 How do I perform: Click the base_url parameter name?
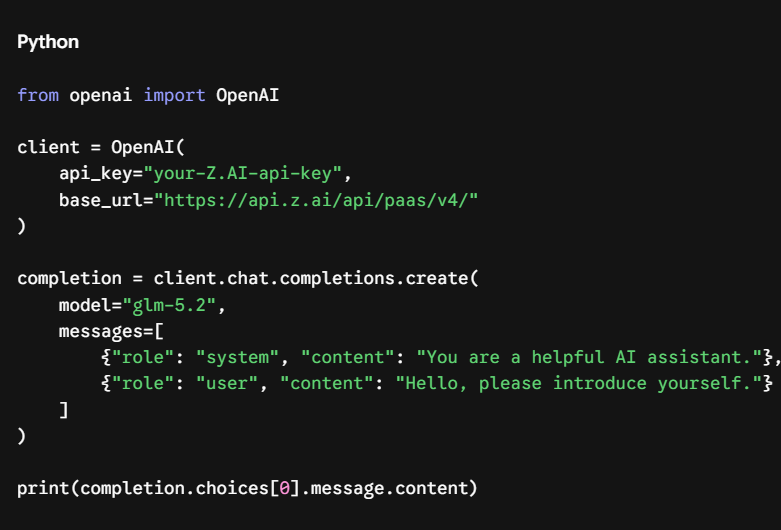pyautogui.click(x=101, y=200)
